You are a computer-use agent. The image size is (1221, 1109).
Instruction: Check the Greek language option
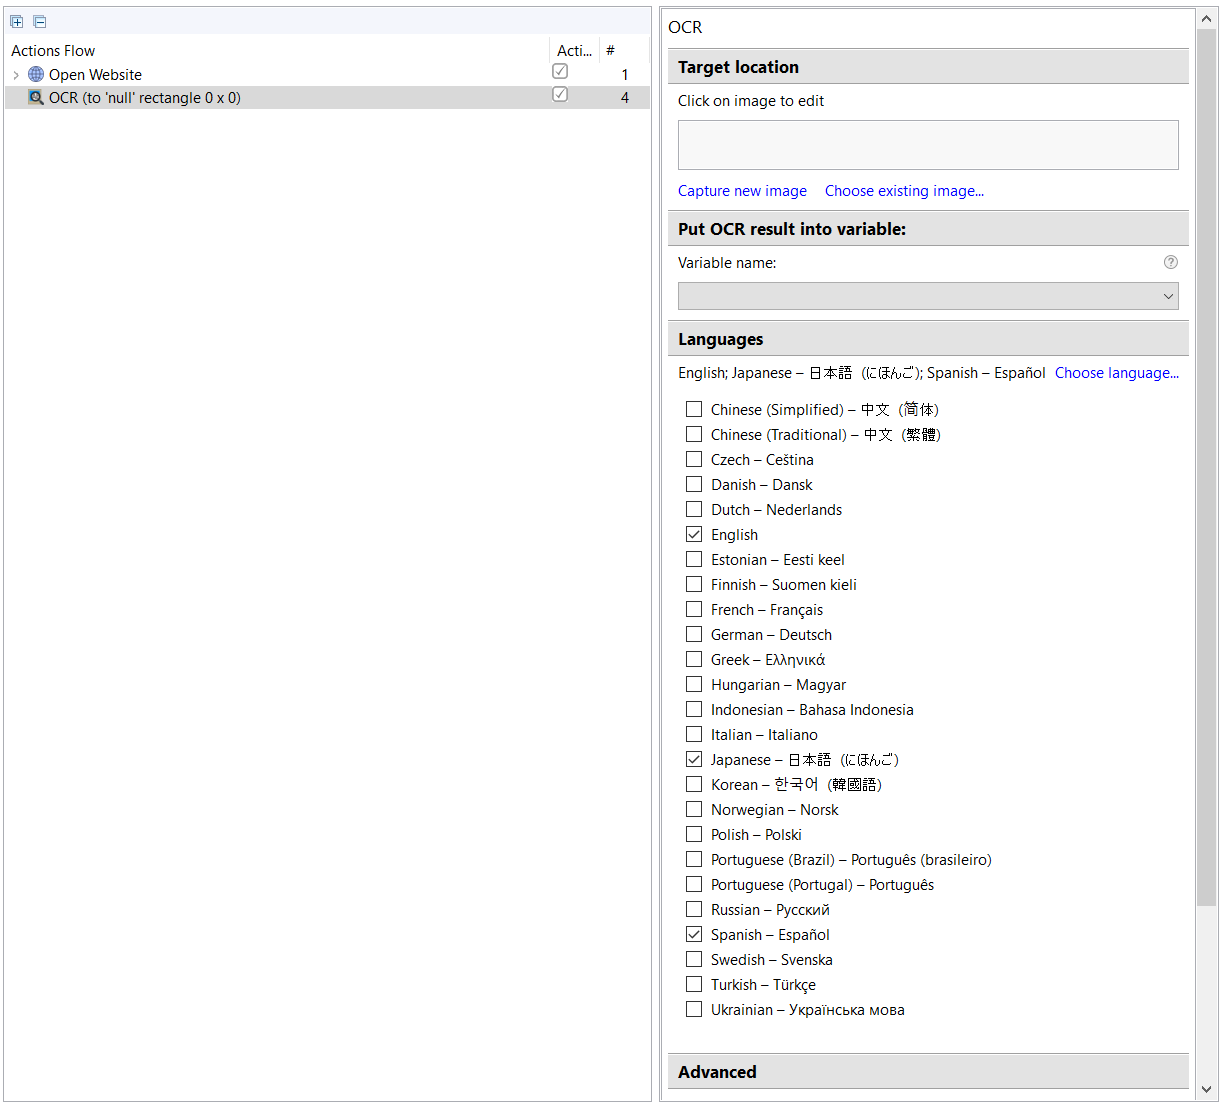coord(694,659)
